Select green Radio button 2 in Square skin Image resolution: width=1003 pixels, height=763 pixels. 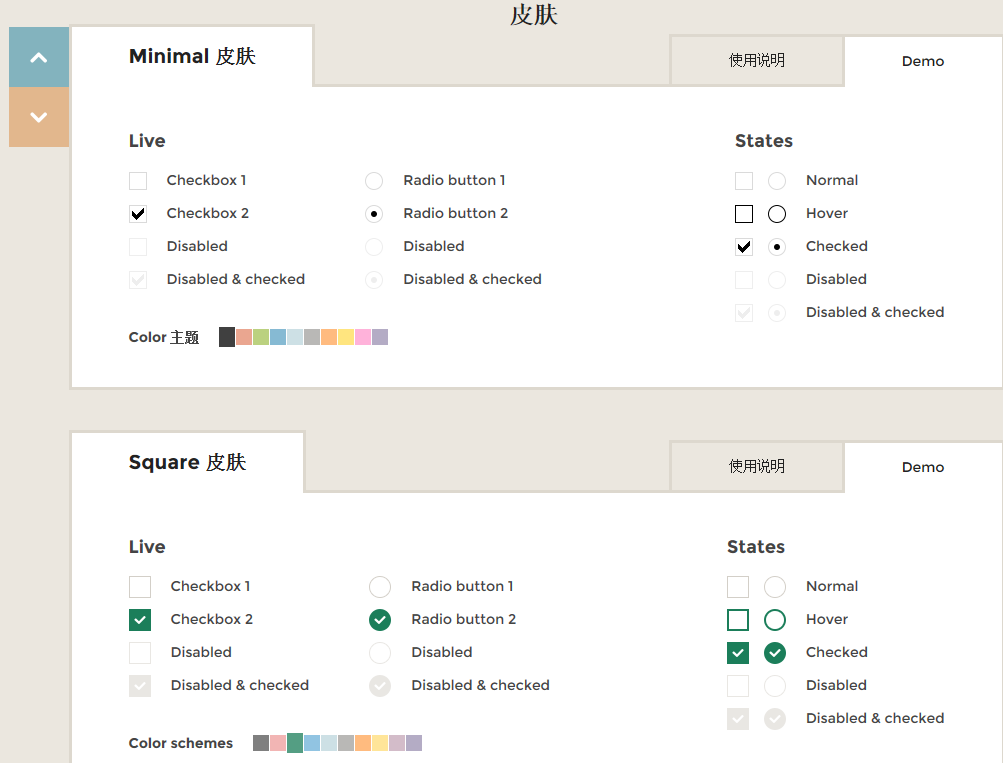click(x=380, y=620)
